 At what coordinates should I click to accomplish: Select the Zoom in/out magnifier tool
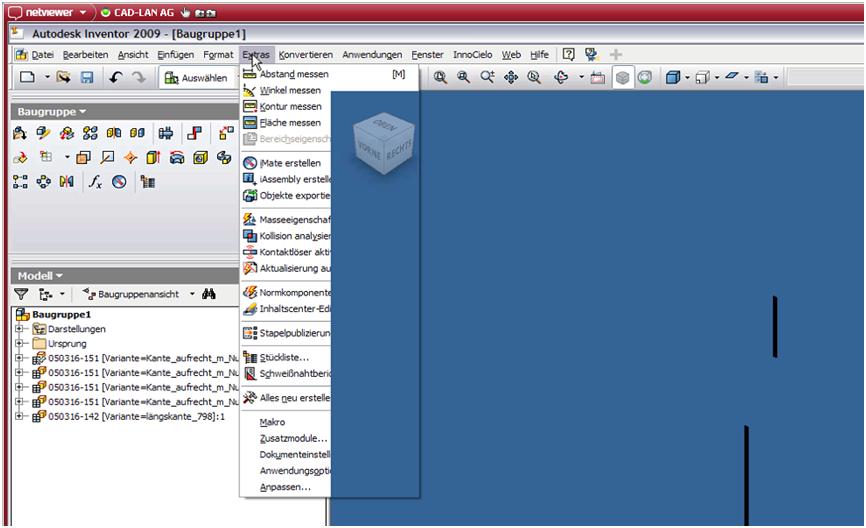[487, 77]
